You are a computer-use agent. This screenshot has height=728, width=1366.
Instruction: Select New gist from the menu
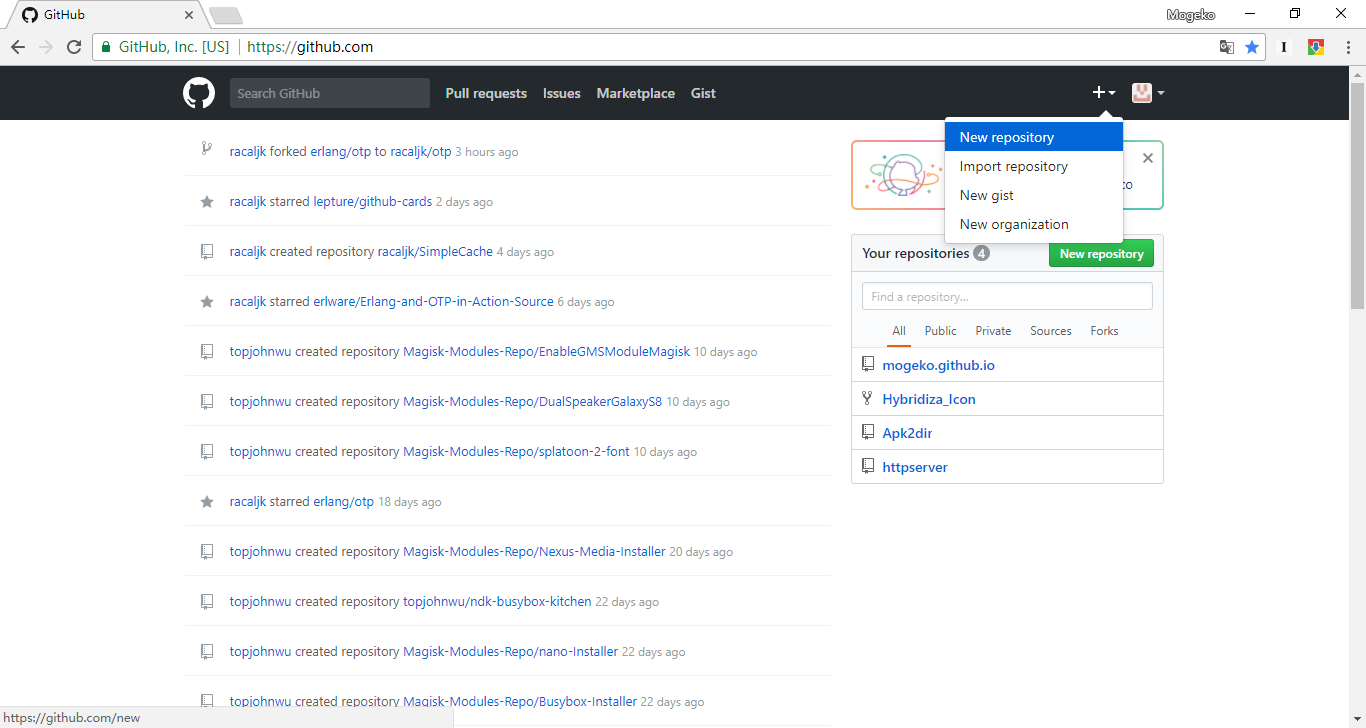[987, 195]
